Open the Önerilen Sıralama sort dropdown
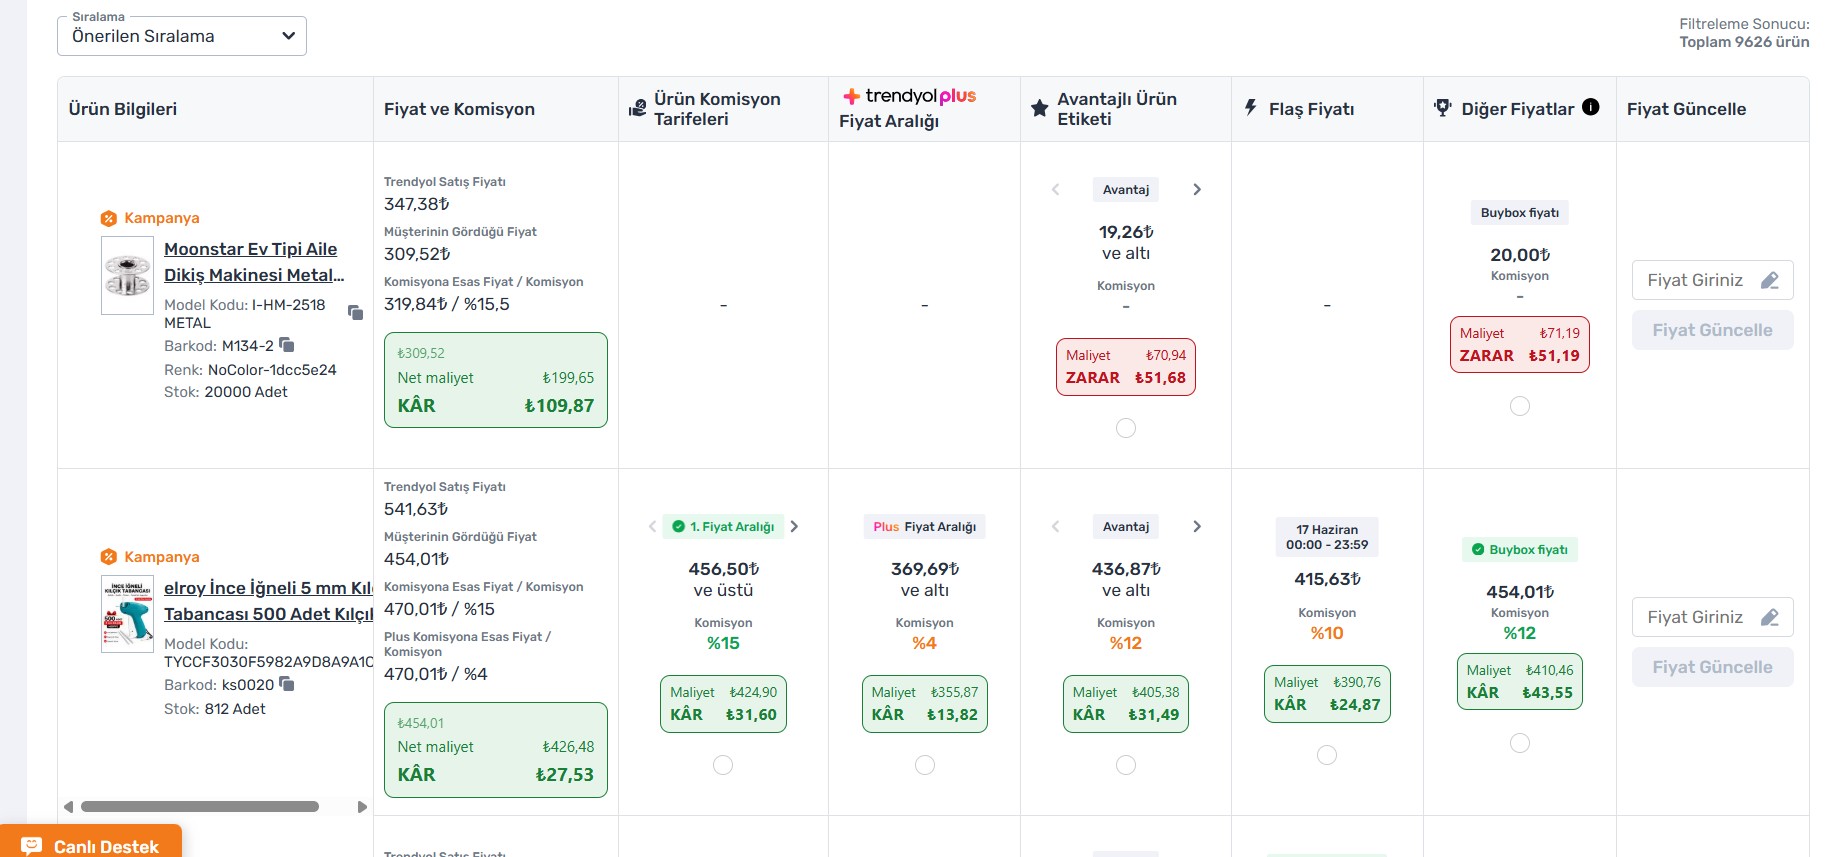The image size is (1832, 857). (182, 36)
